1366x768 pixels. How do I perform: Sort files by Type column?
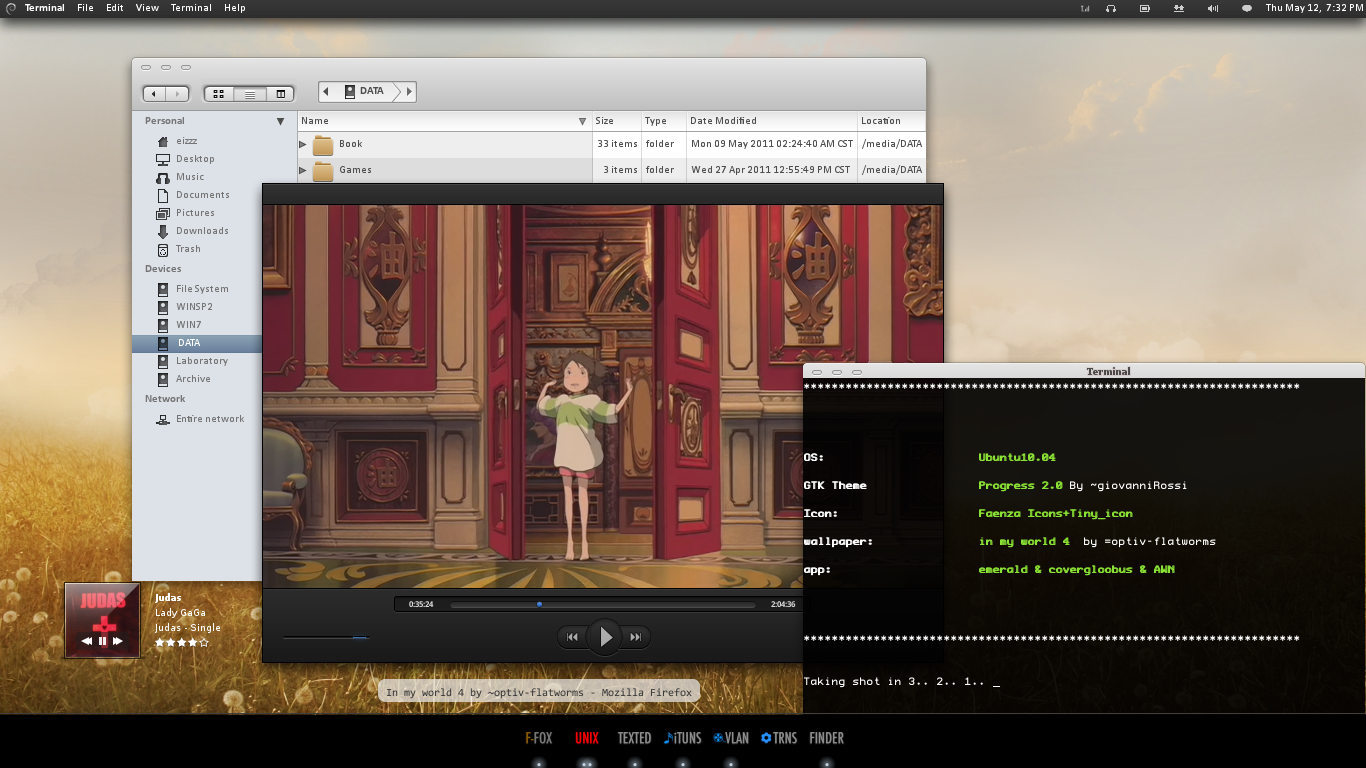pyautogui.click(x=663, y=121)
